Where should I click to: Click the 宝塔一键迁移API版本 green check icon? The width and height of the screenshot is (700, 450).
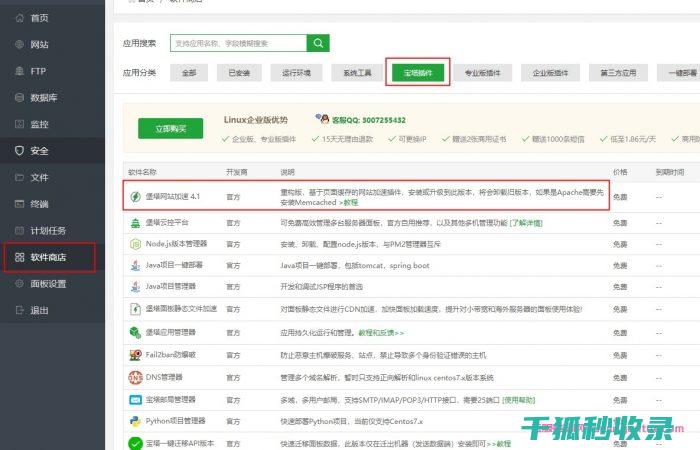click(135, 443)
